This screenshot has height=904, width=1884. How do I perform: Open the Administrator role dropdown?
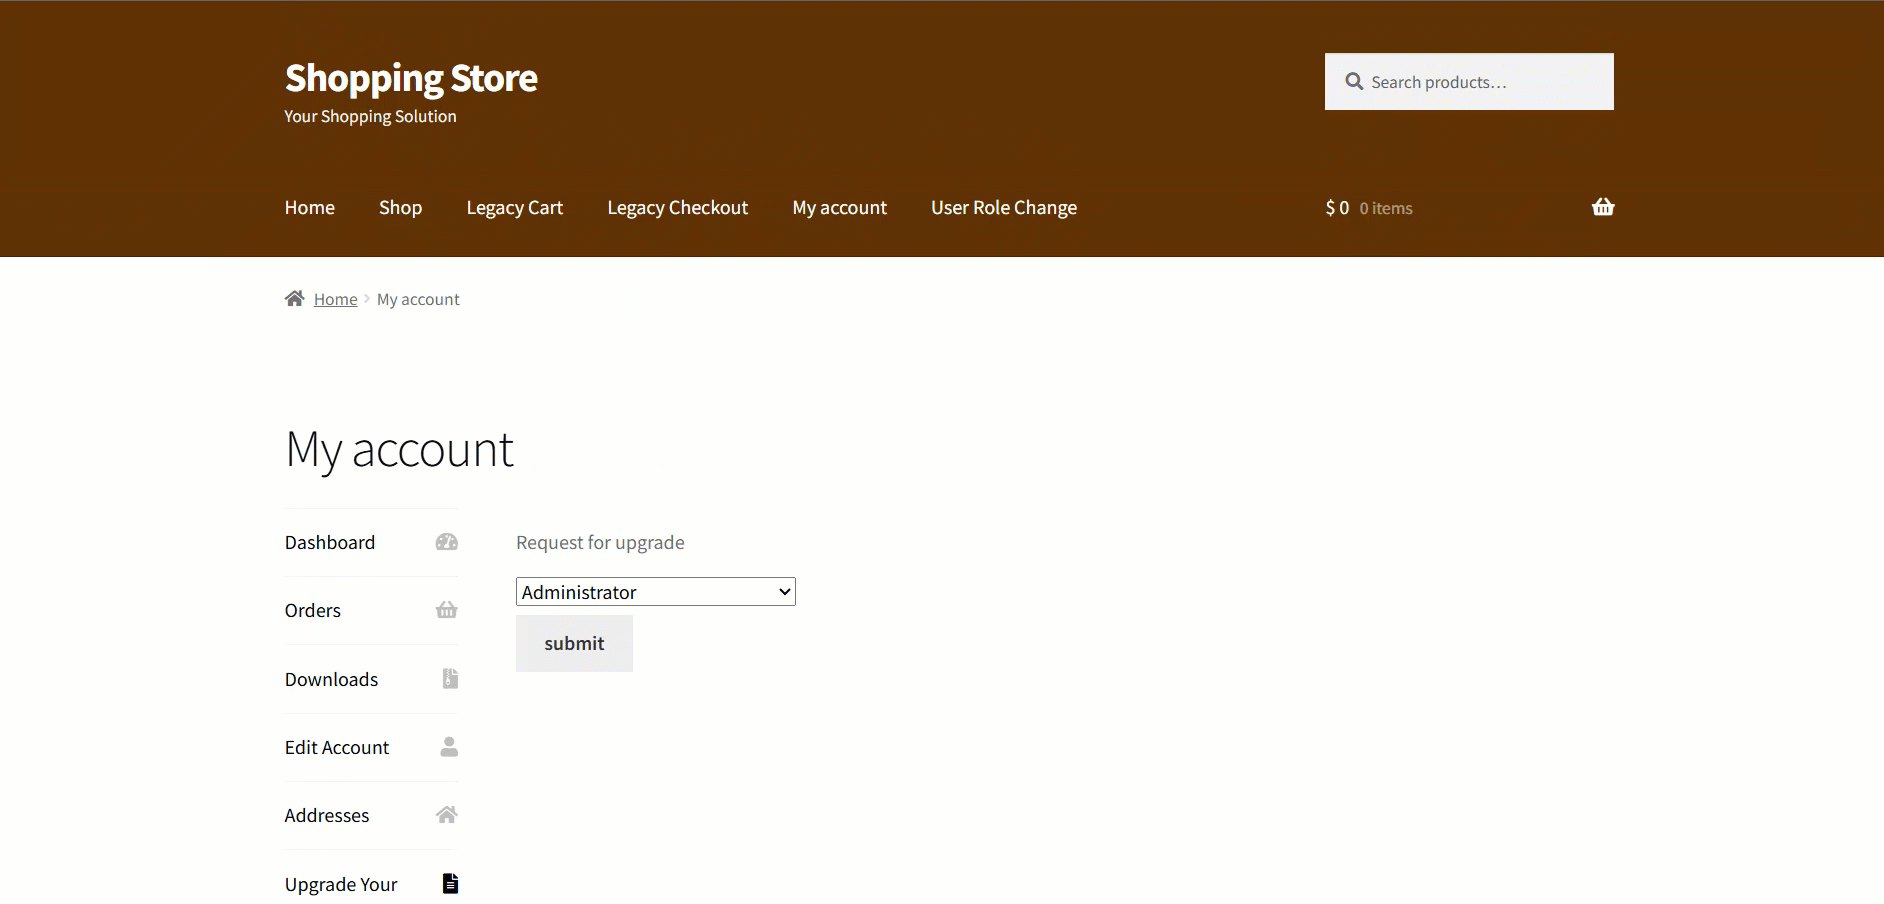tap(655, 592)
